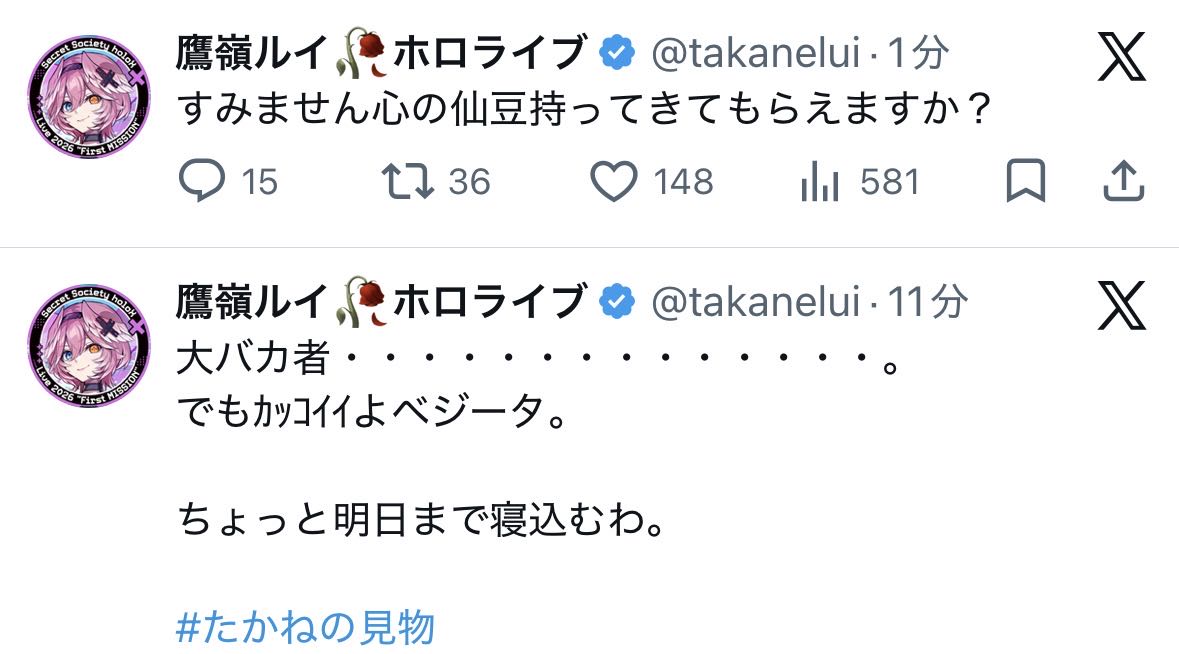View analytics showing 581 views

pos(820,182)
